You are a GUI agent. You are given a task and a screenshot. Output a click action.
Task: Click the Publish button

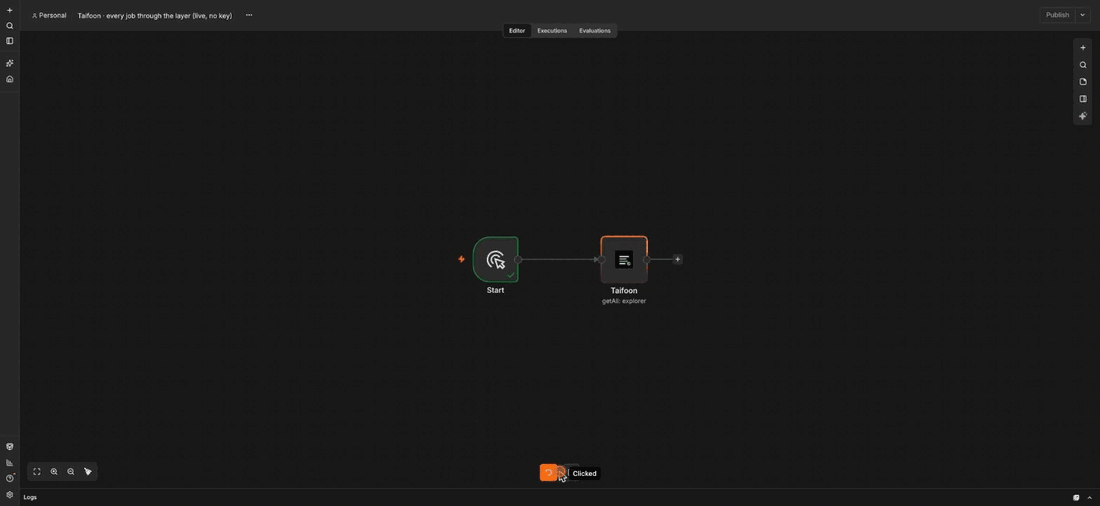(x=1057, y=15)
